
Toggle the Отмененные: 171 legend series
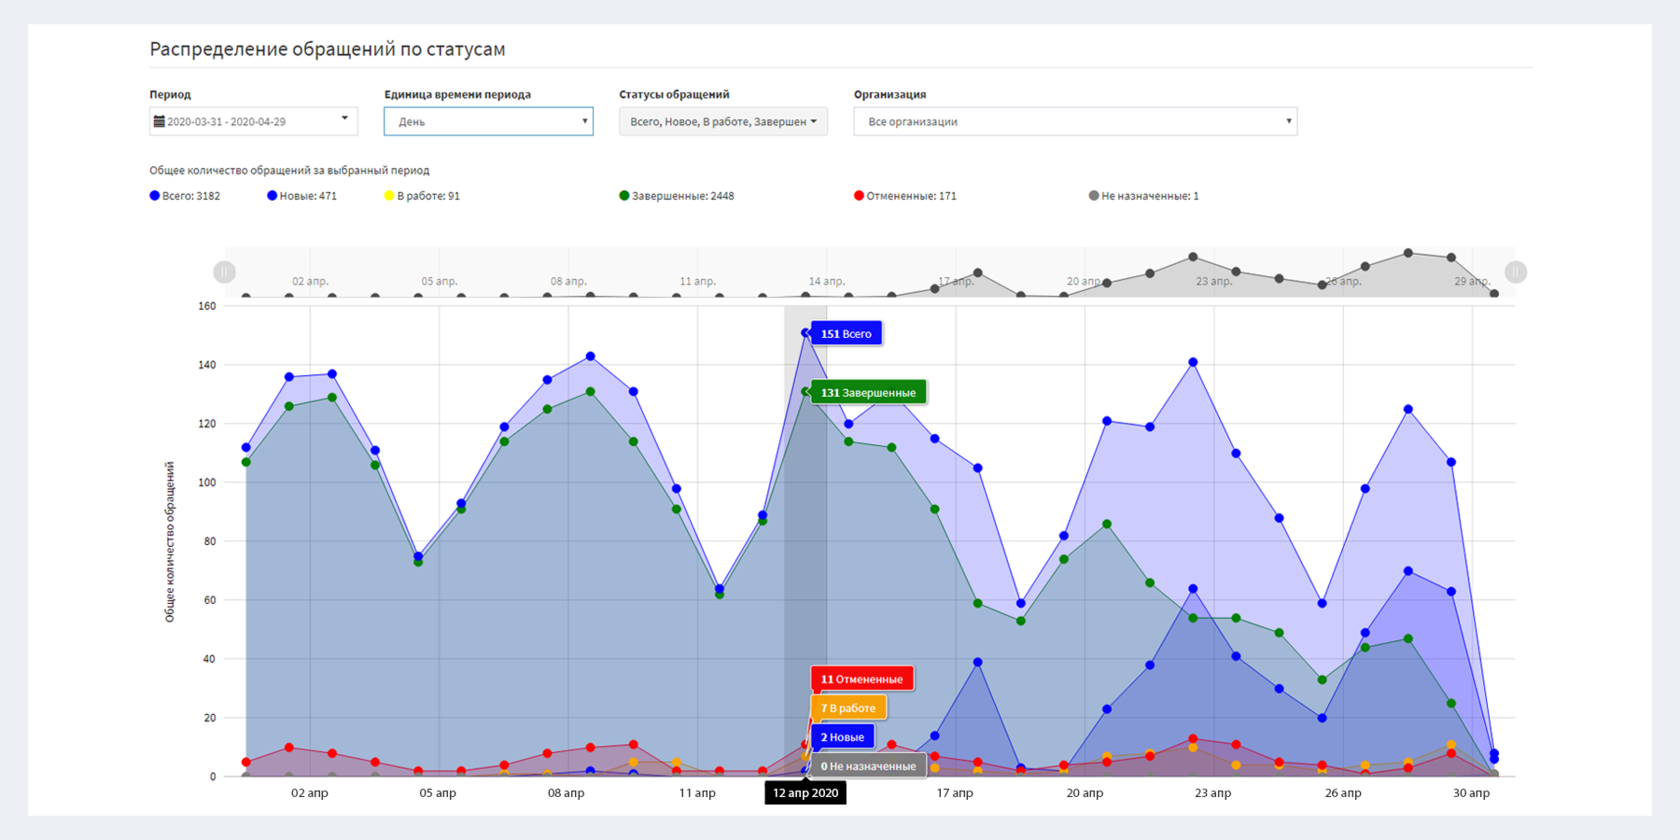point(905,196)
